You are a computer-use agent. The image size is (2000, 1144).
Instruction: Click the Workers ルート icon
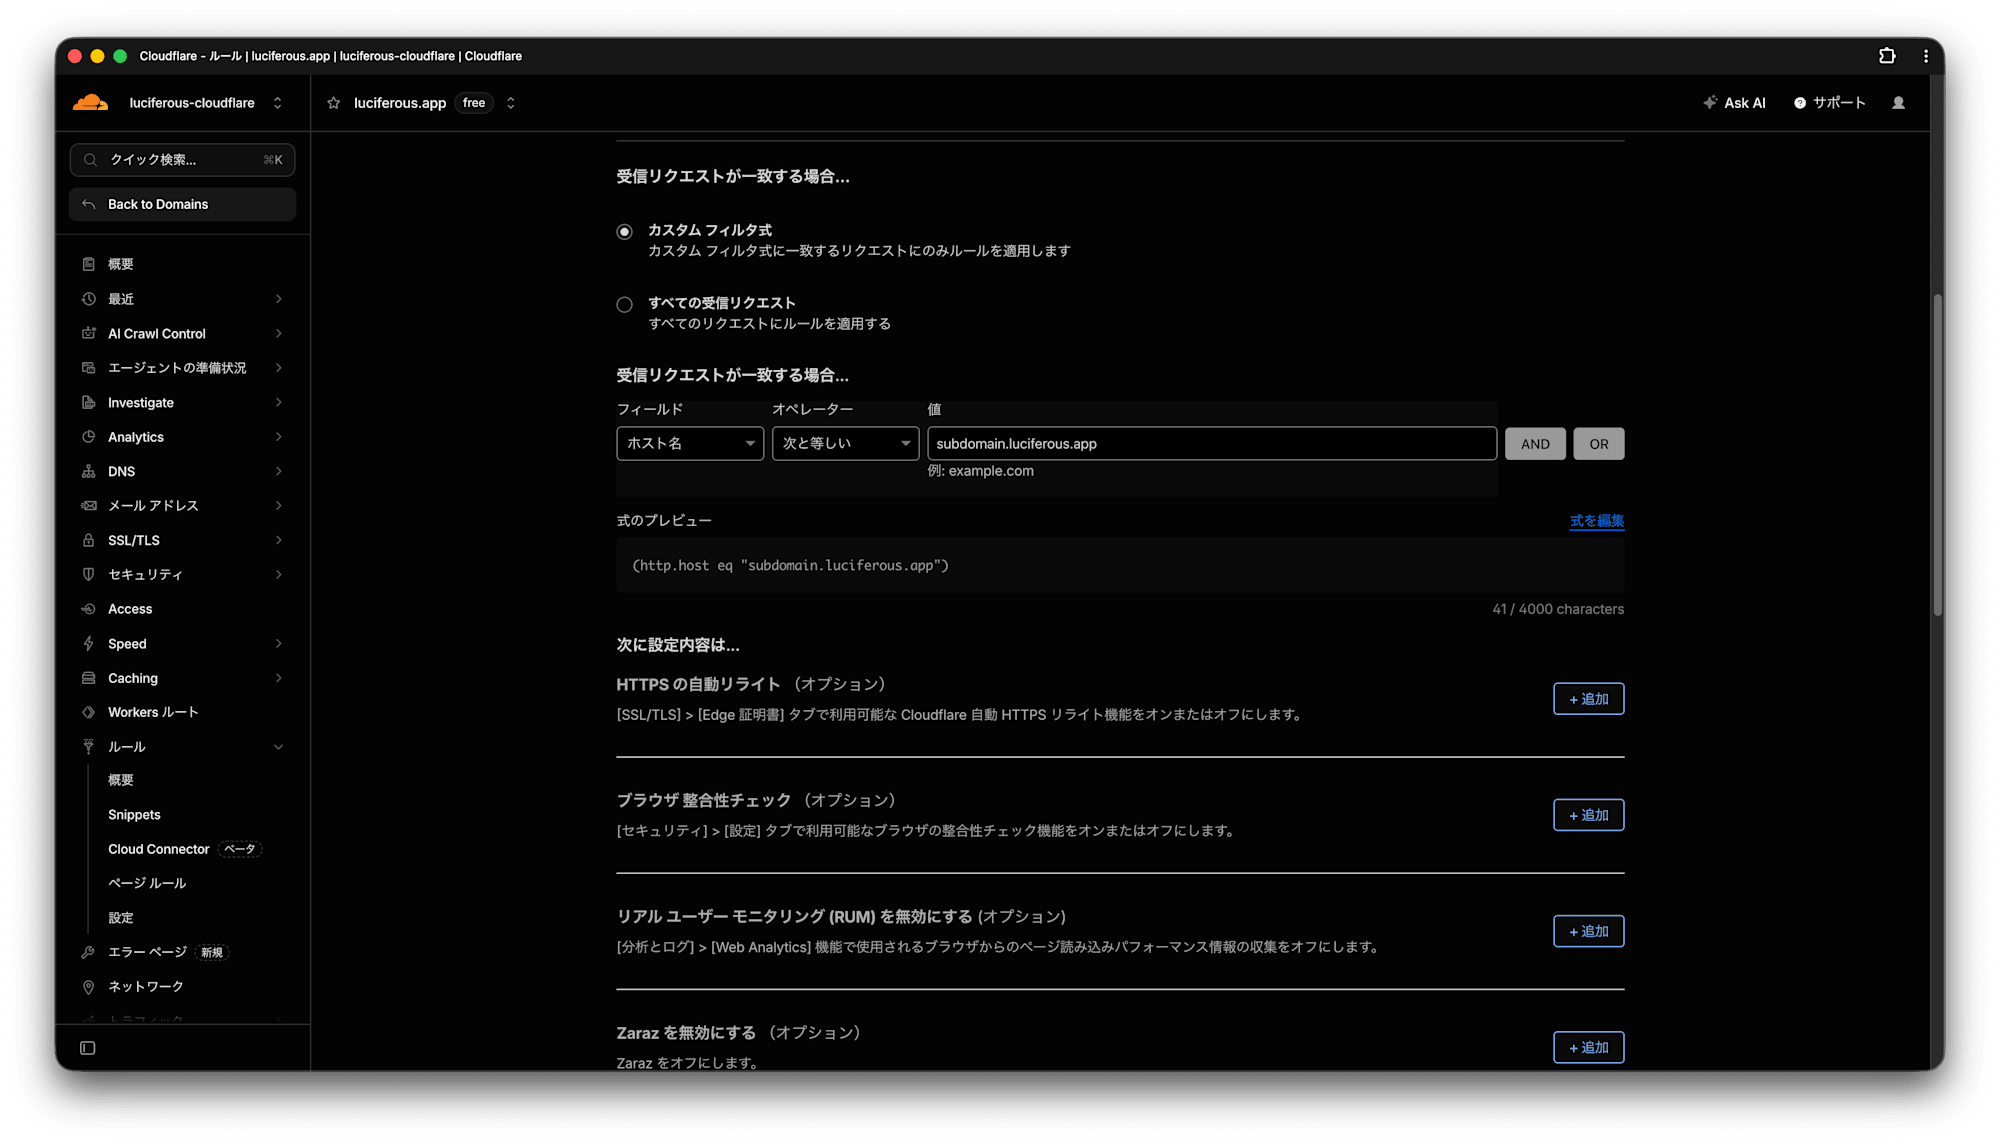(89, 712)
